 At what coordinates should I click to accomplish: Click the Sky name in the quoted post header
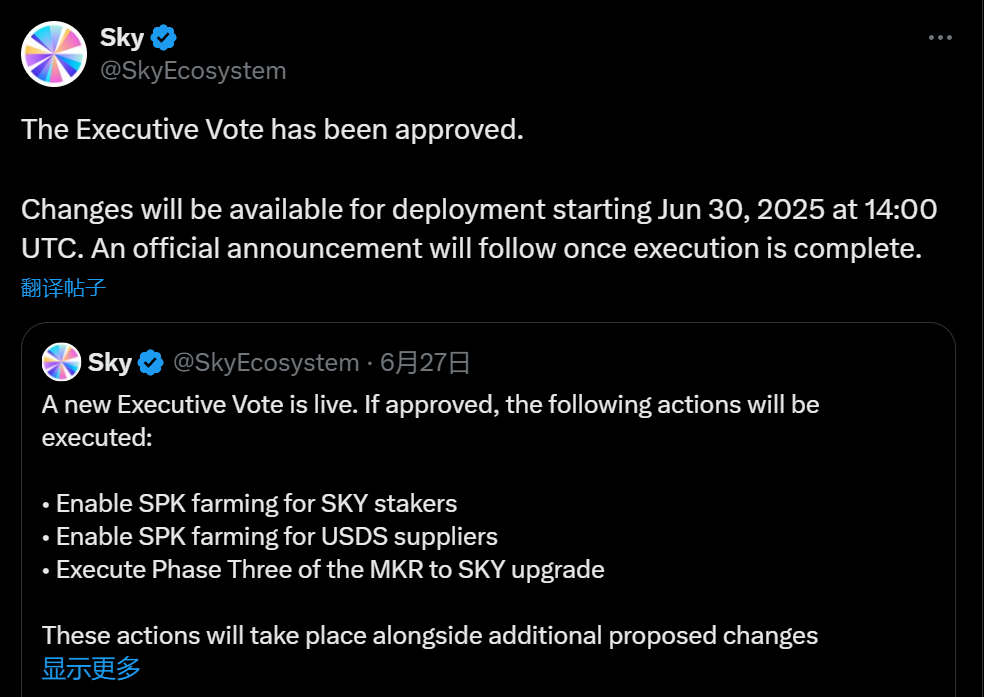110,362
